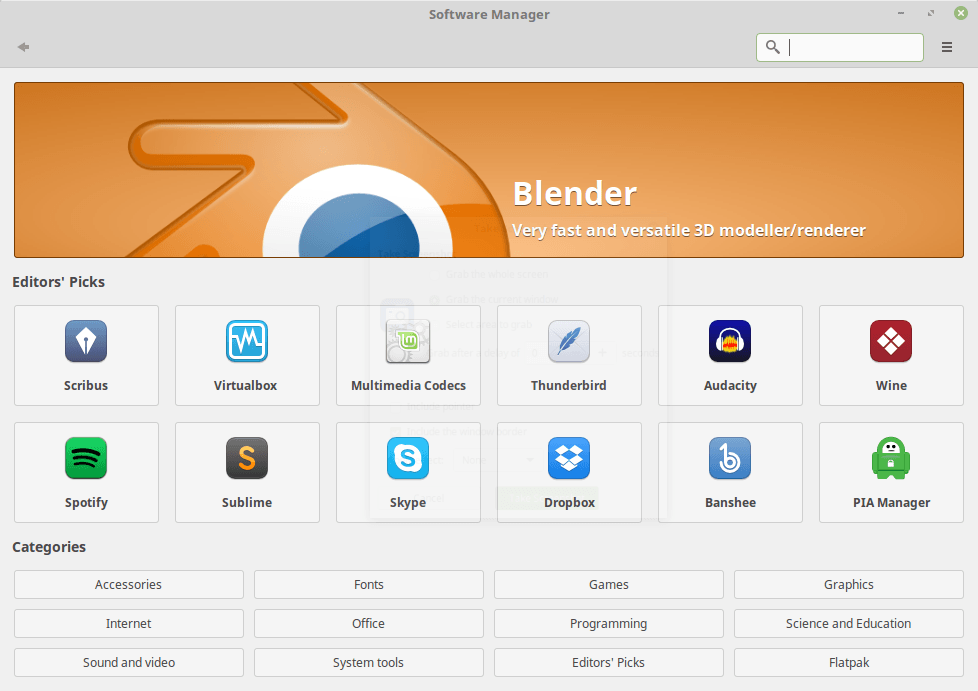The width and height of the screenshot is (978, 691).
Task: Select the Dropbox app icon
Action: click(x=569, y=458)
